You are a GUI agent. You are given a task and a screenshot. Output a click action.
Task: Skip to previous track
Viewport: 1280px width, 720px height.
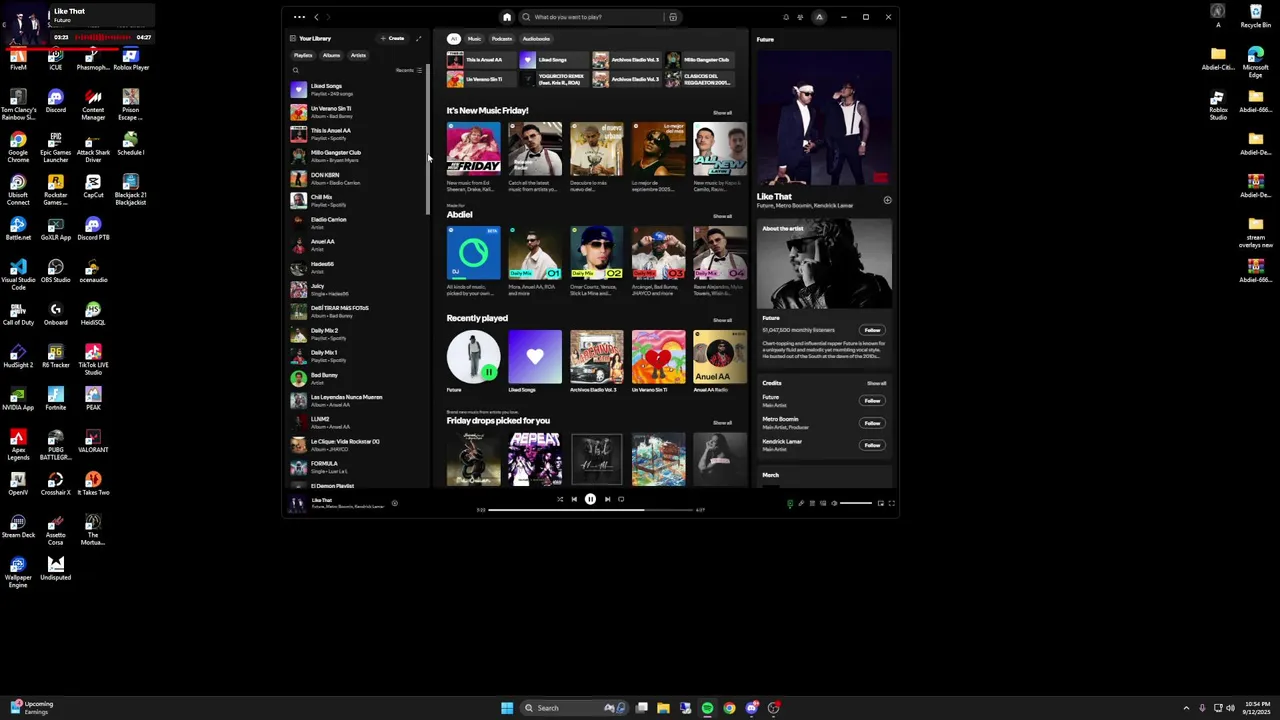click(574, 499)
